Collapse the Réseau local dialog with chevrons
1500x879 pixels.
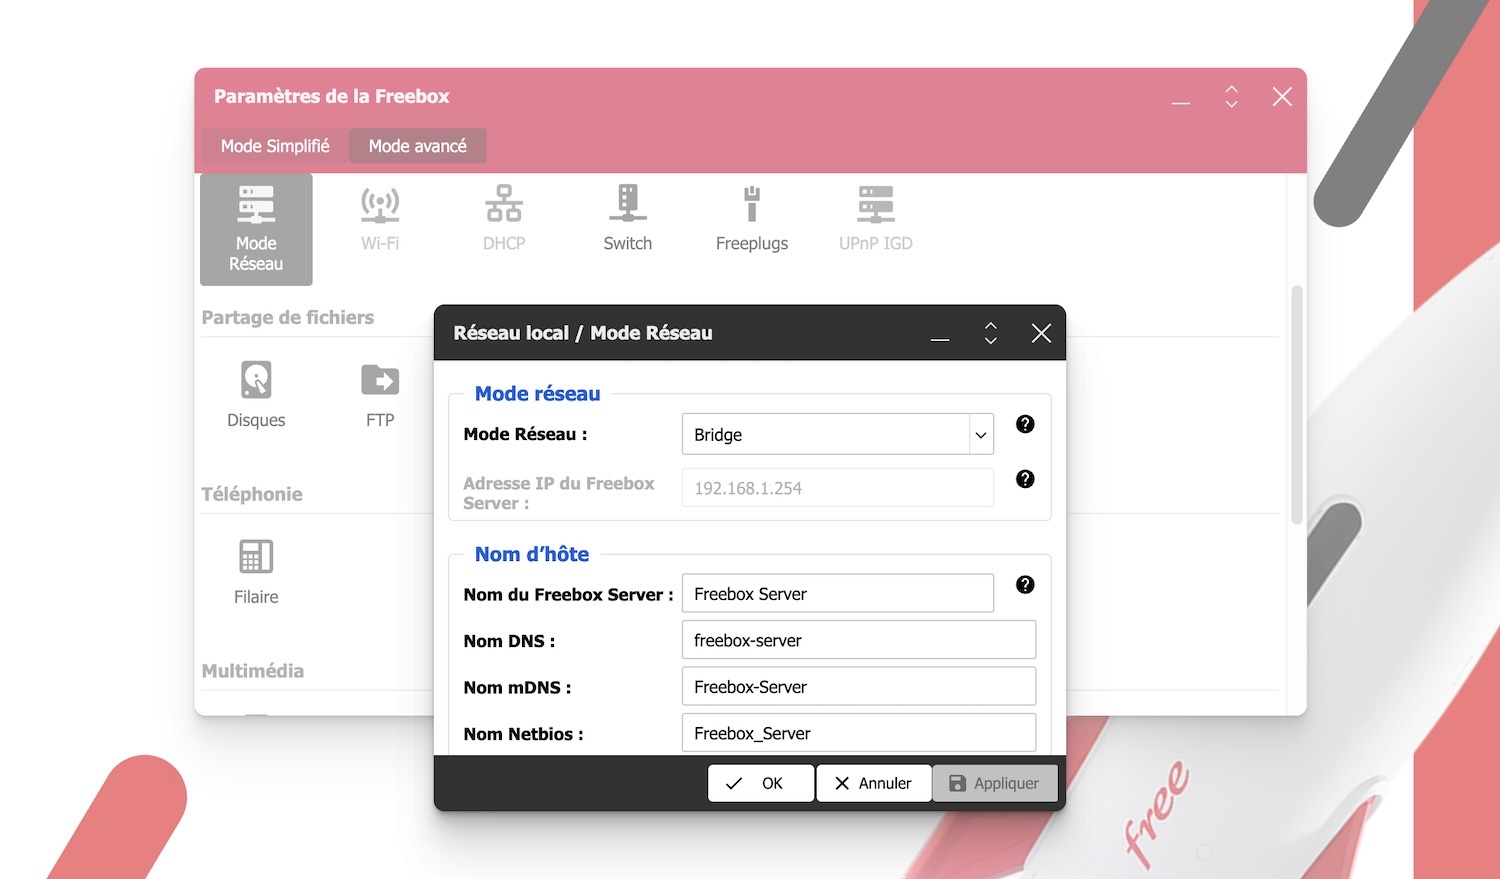990,333
